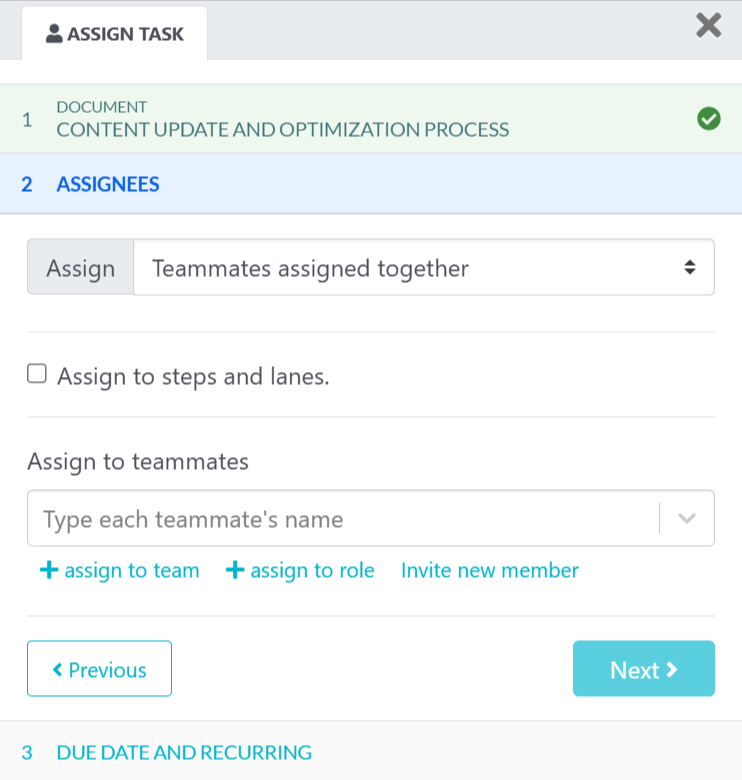Expand the teammate name dropdown arrow
The height and width of the screenshot is (780, 742).
coord(687,518)
